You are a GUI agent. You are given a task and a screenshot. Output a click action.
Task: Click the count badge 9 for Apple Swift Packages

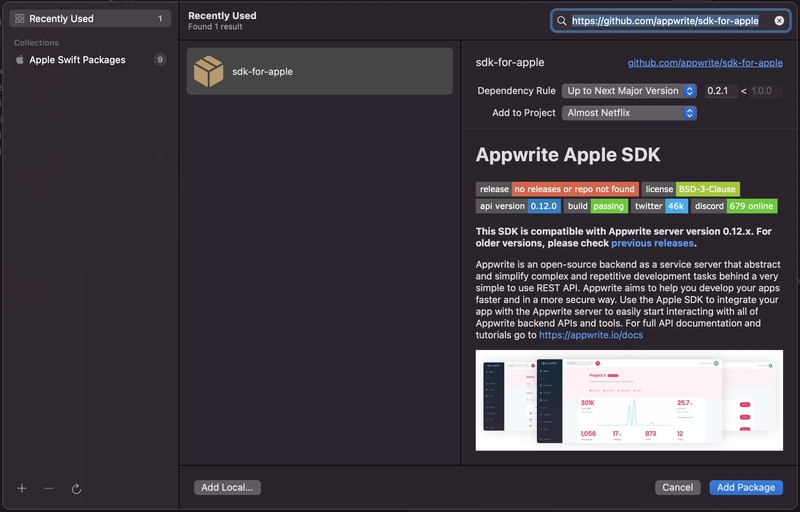(160, 60)
